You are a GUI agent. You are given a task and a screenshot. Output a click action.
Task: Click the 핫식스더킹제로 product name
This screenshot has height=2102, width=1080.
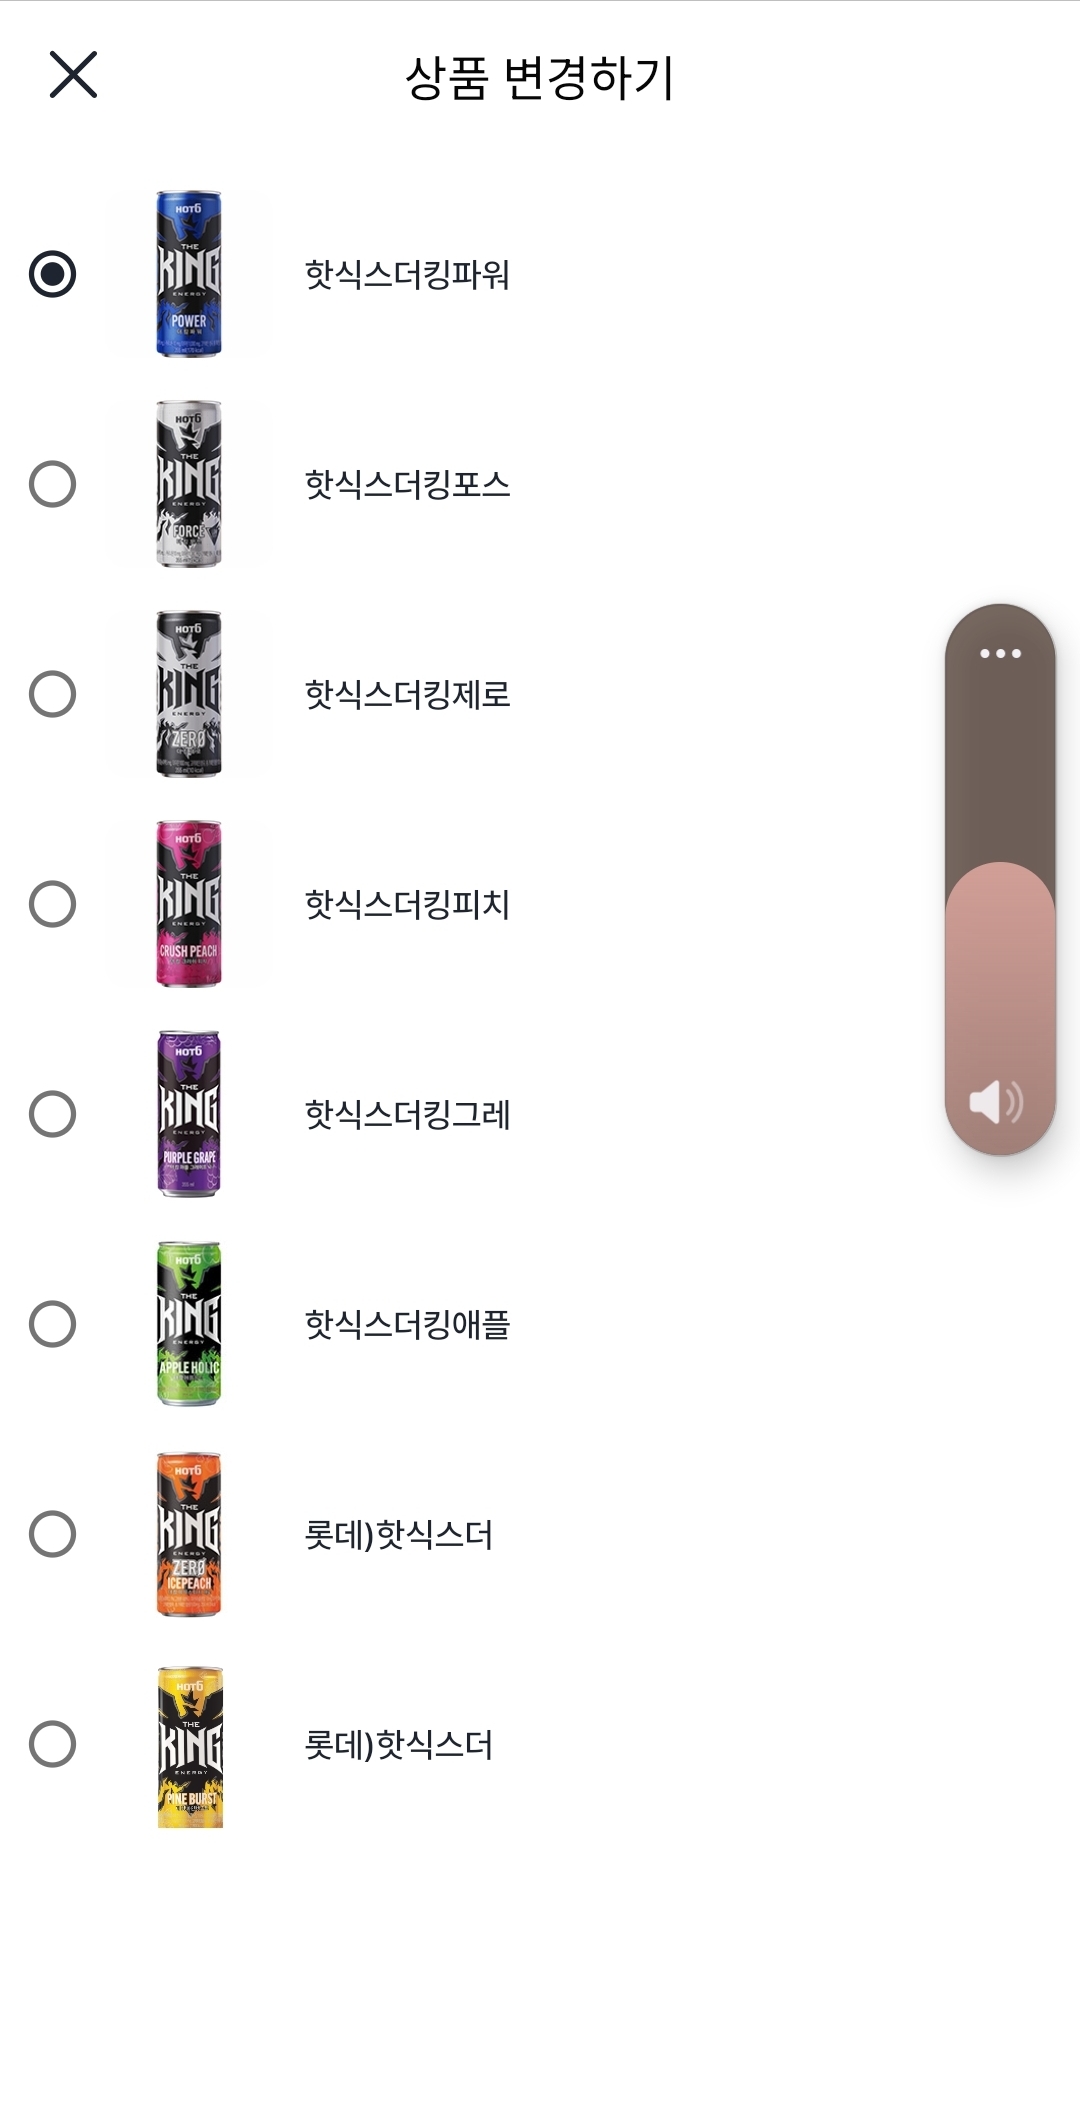[x=407, y=694]
